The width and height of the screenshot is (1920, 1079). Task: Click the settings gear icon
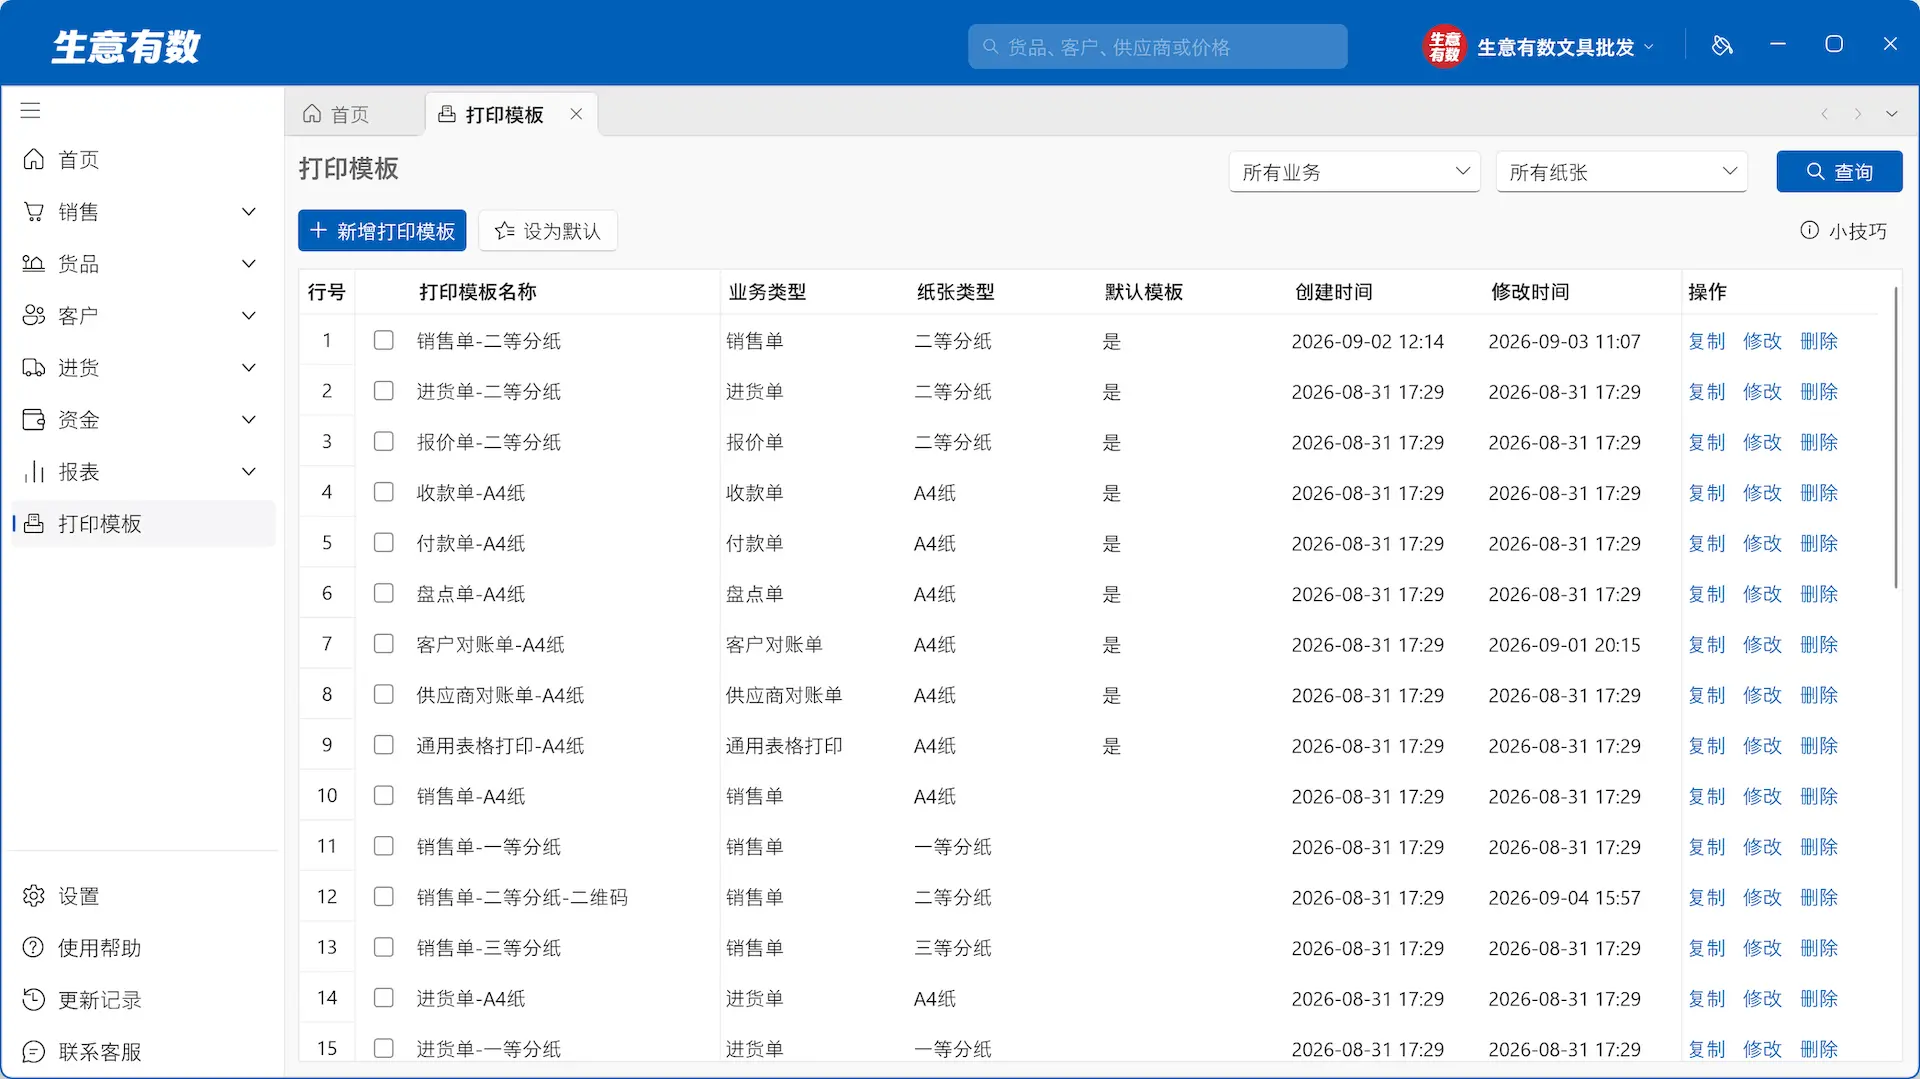point(34,896)
